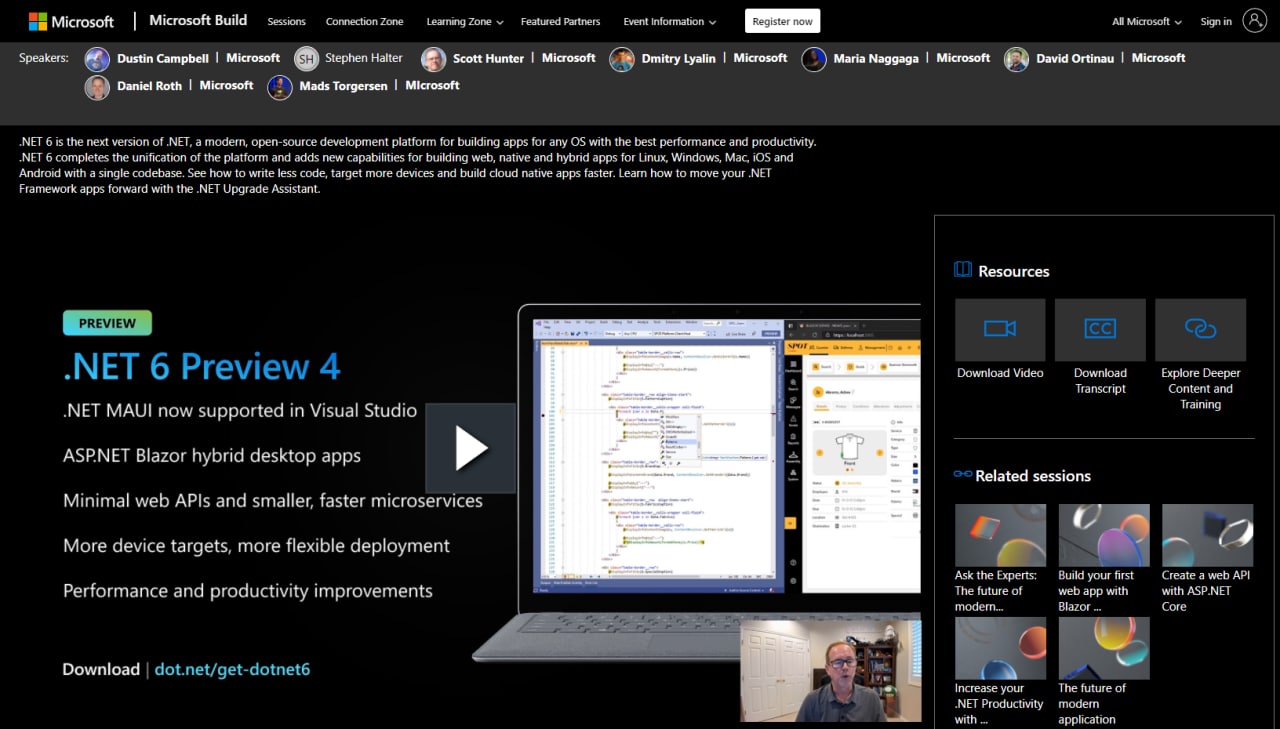1280x729 pixels.
Task: Click the Download Transcript CC icon
Action: click(x=1100, y=329)
